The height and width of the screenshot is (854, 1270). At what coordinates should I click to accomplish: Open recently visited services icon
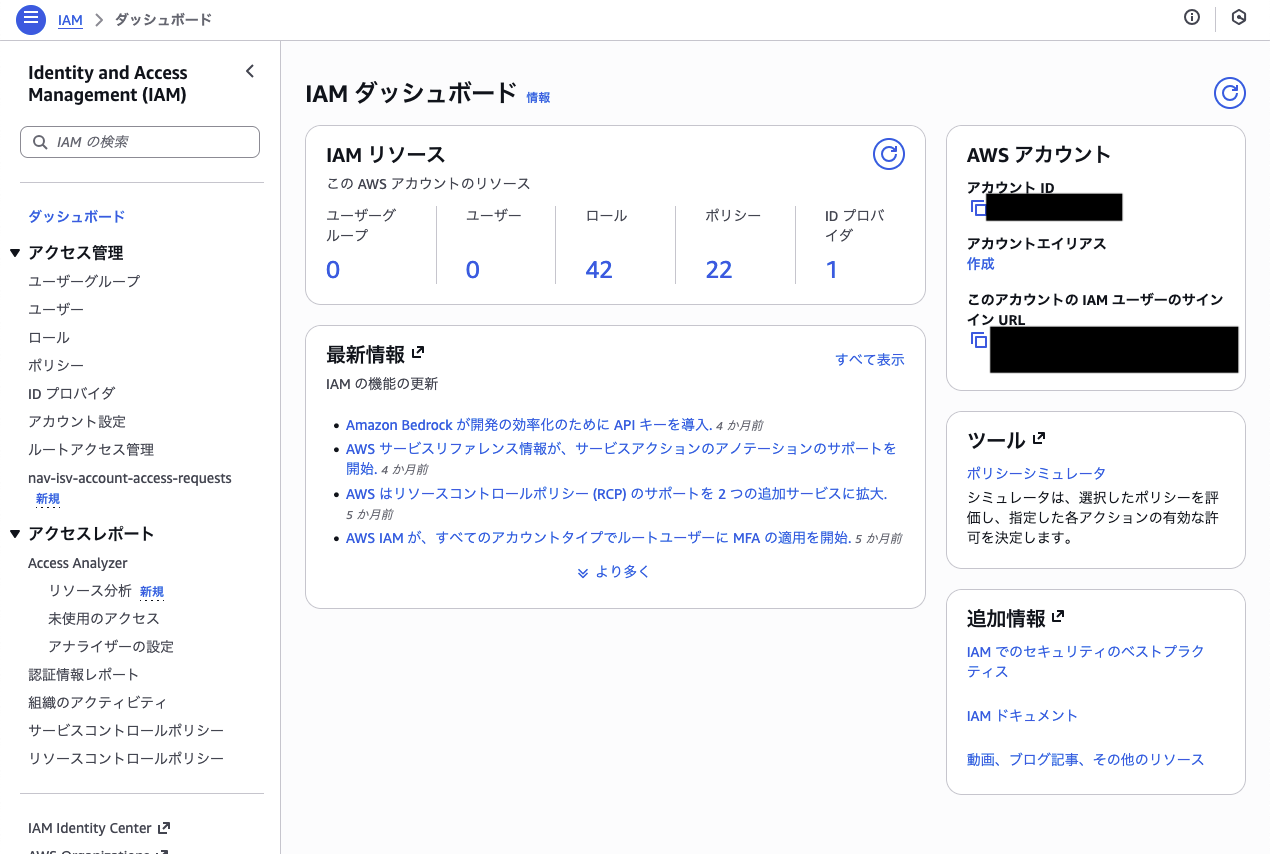pos(1240,17)
